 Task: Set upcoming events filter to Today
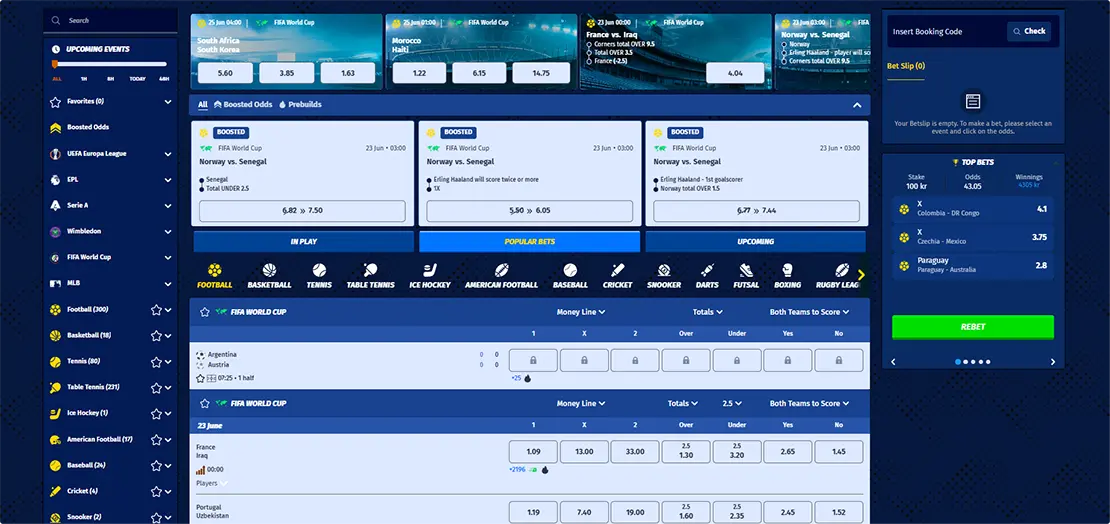click(x=137, y=79)
